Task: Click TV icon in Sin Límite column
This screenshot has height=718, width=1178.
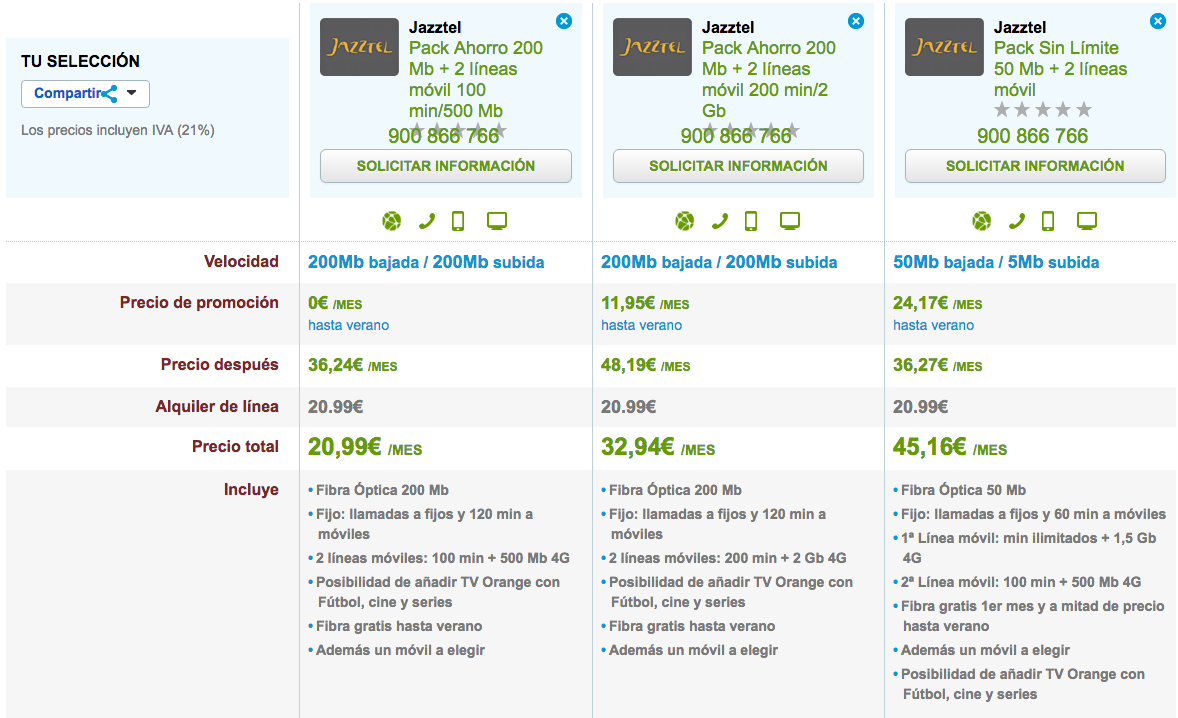Action: [1086, 221]
